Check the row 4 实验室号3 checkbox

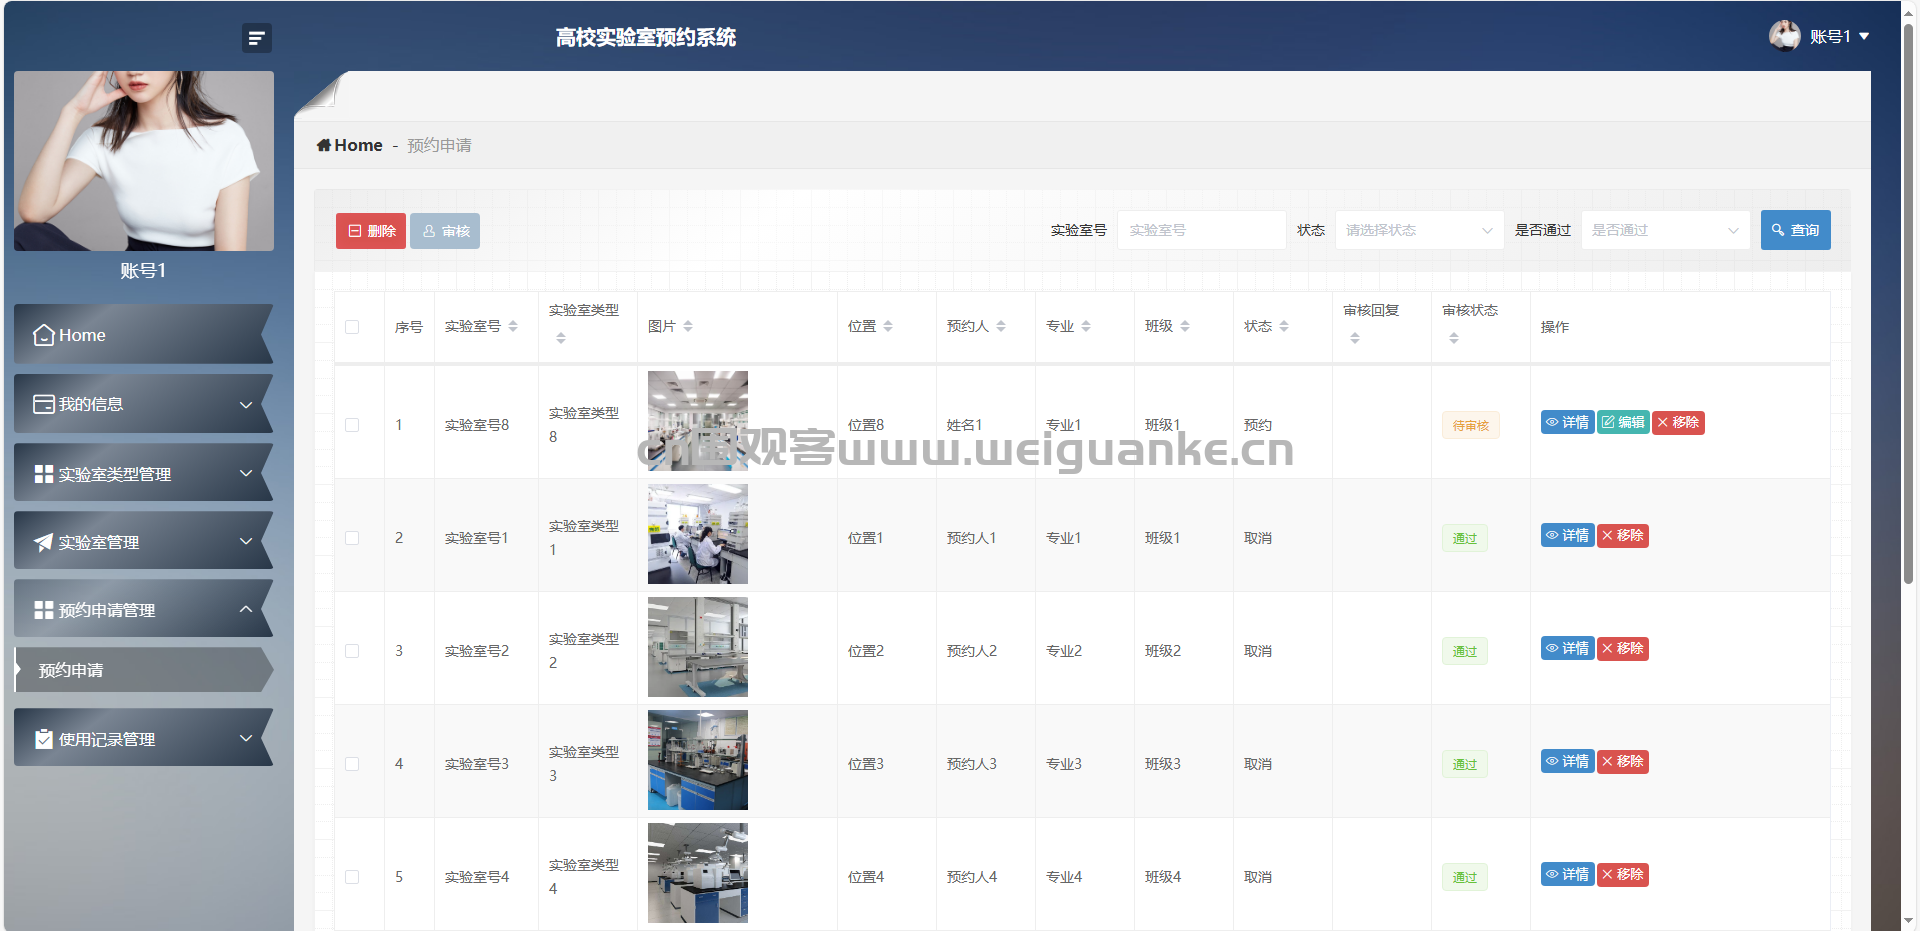(352, 764)
